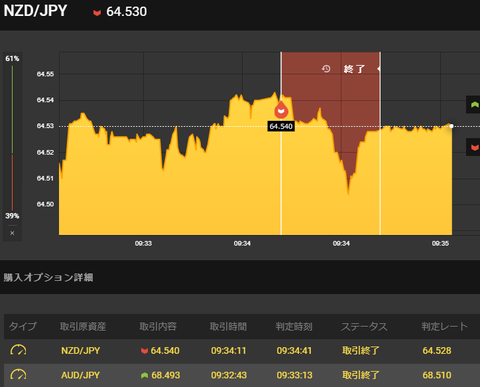
Task: Click the 09:35 time axis label
Action: click(x=440, y=244)
